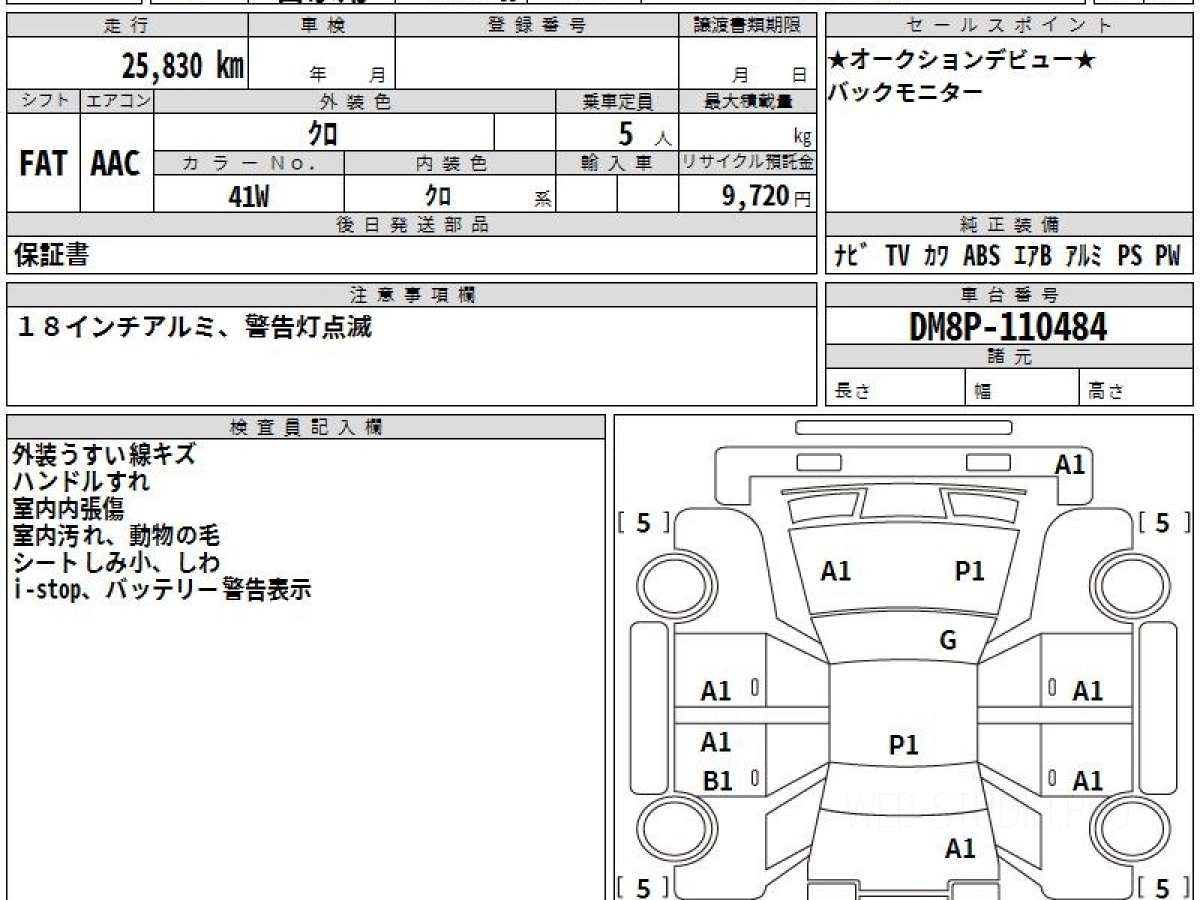Select the 9,720円 recycle deposit amount

[767, 196]
